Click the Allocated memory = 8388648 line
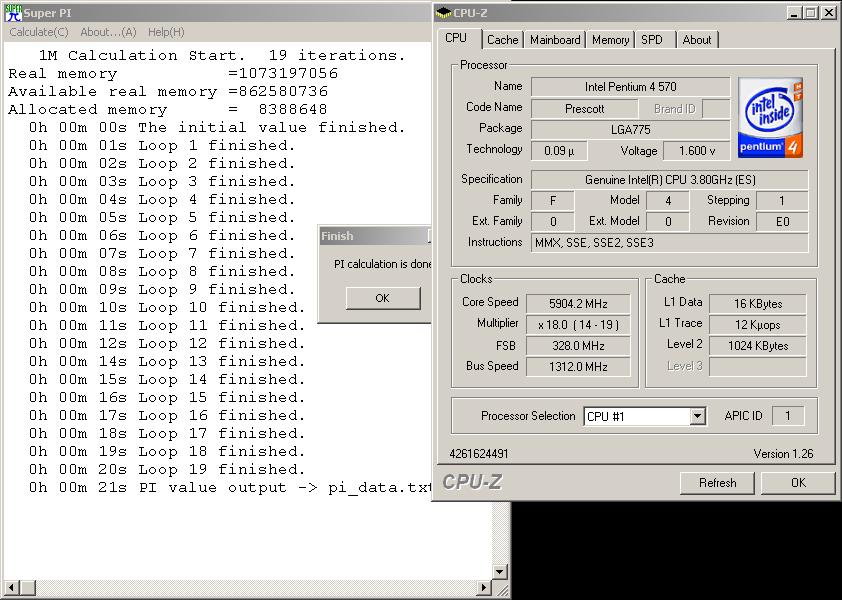The width and height of the screenshot is (842, 600). (168, 110)
